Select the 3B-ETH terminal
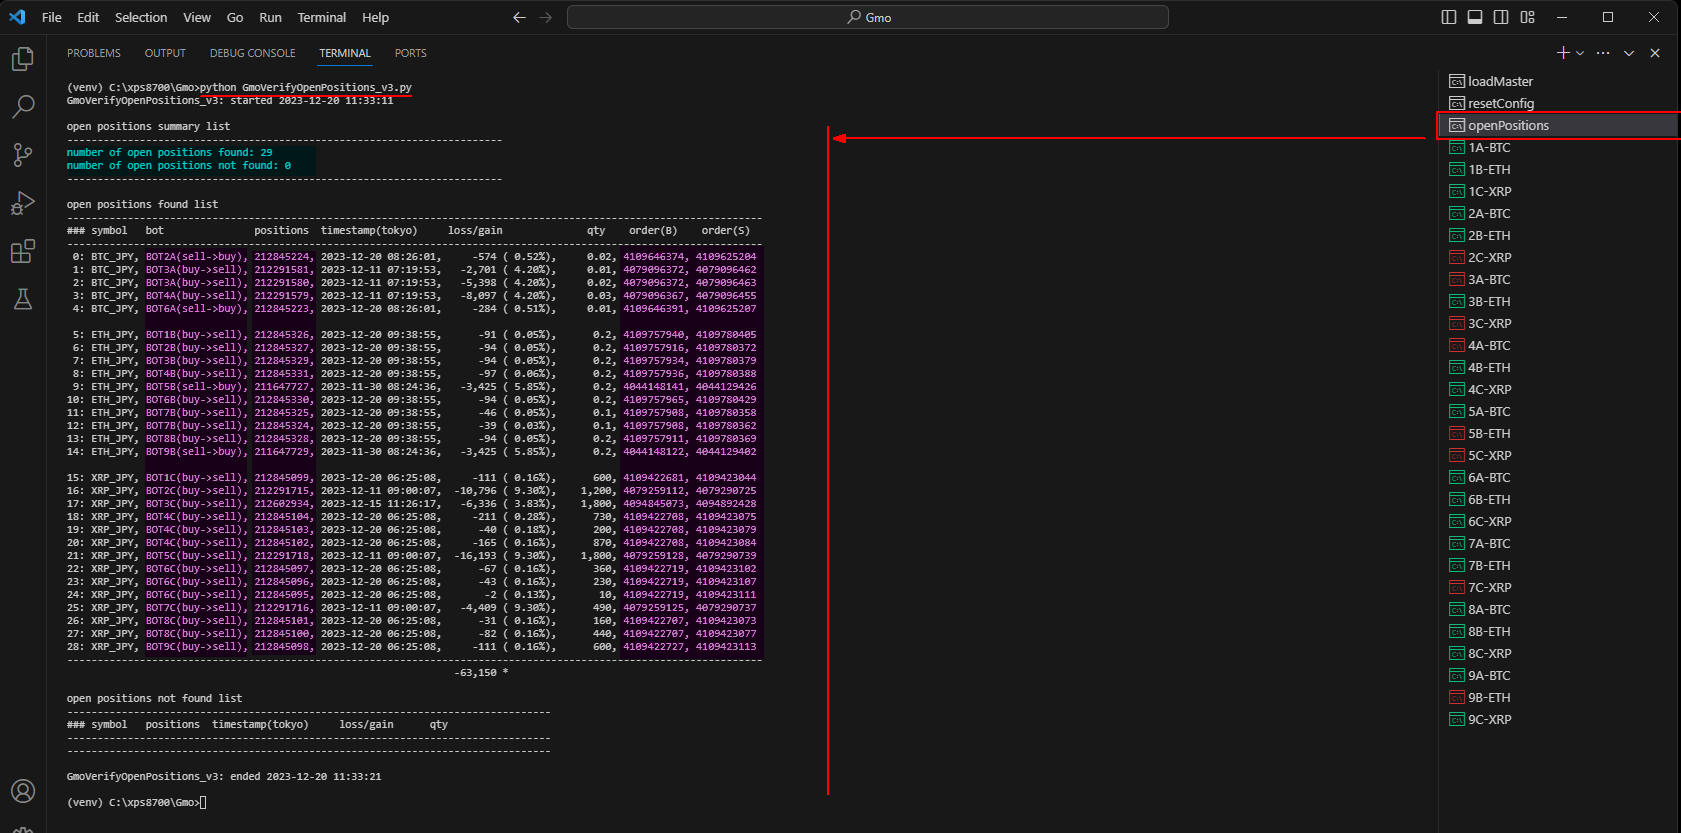 pyautogui.click(x=1559, y=301)
